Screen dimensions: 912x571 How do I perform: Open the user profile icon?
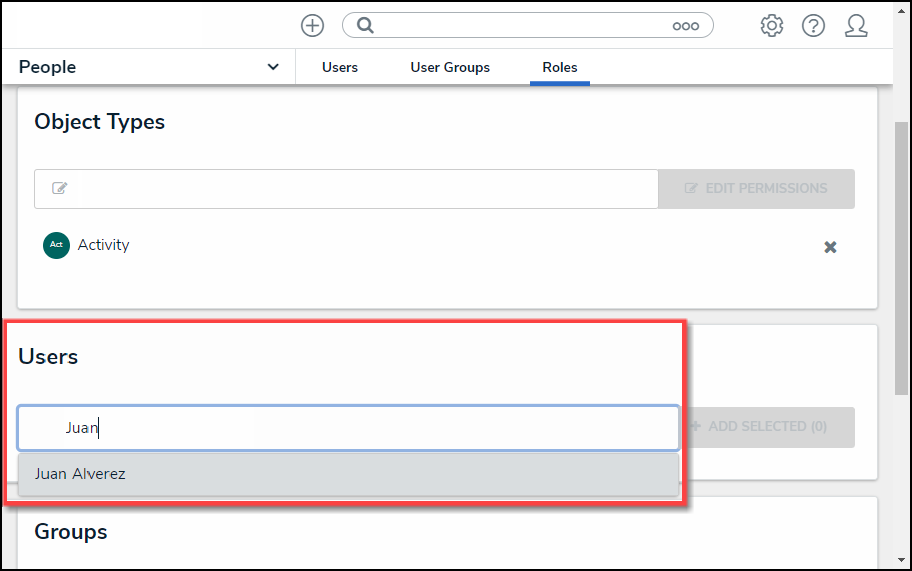pos(856,26)
